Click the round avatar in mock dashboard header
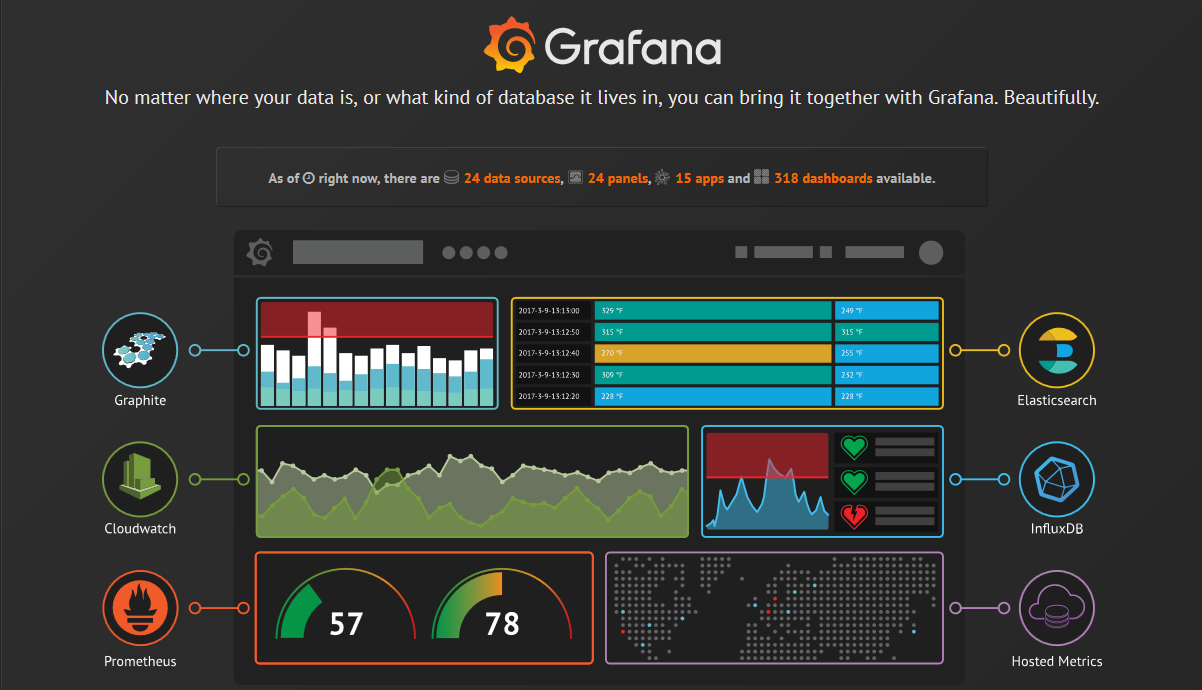This screenshot has height=690, width=1202. (x=931, y=253)
